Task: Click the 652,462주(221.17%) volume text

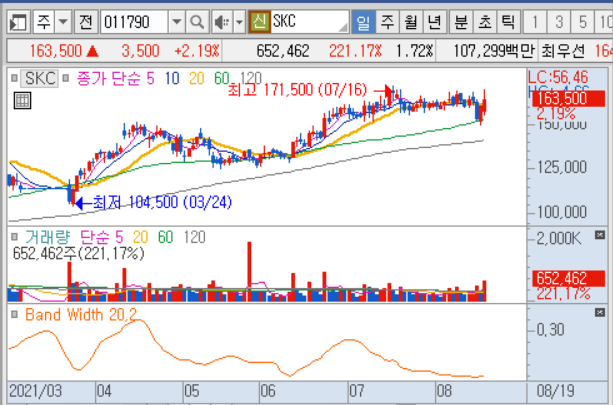Action: [x=78, y=254]
